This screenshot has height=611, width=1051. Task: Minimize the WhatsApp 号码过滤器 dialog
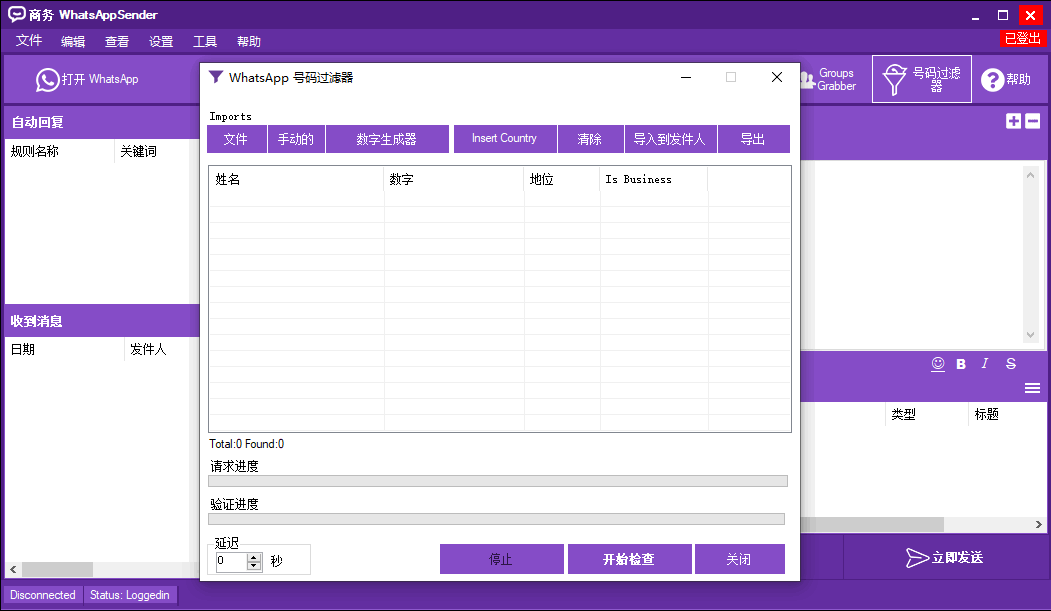[x=686, y=77]
